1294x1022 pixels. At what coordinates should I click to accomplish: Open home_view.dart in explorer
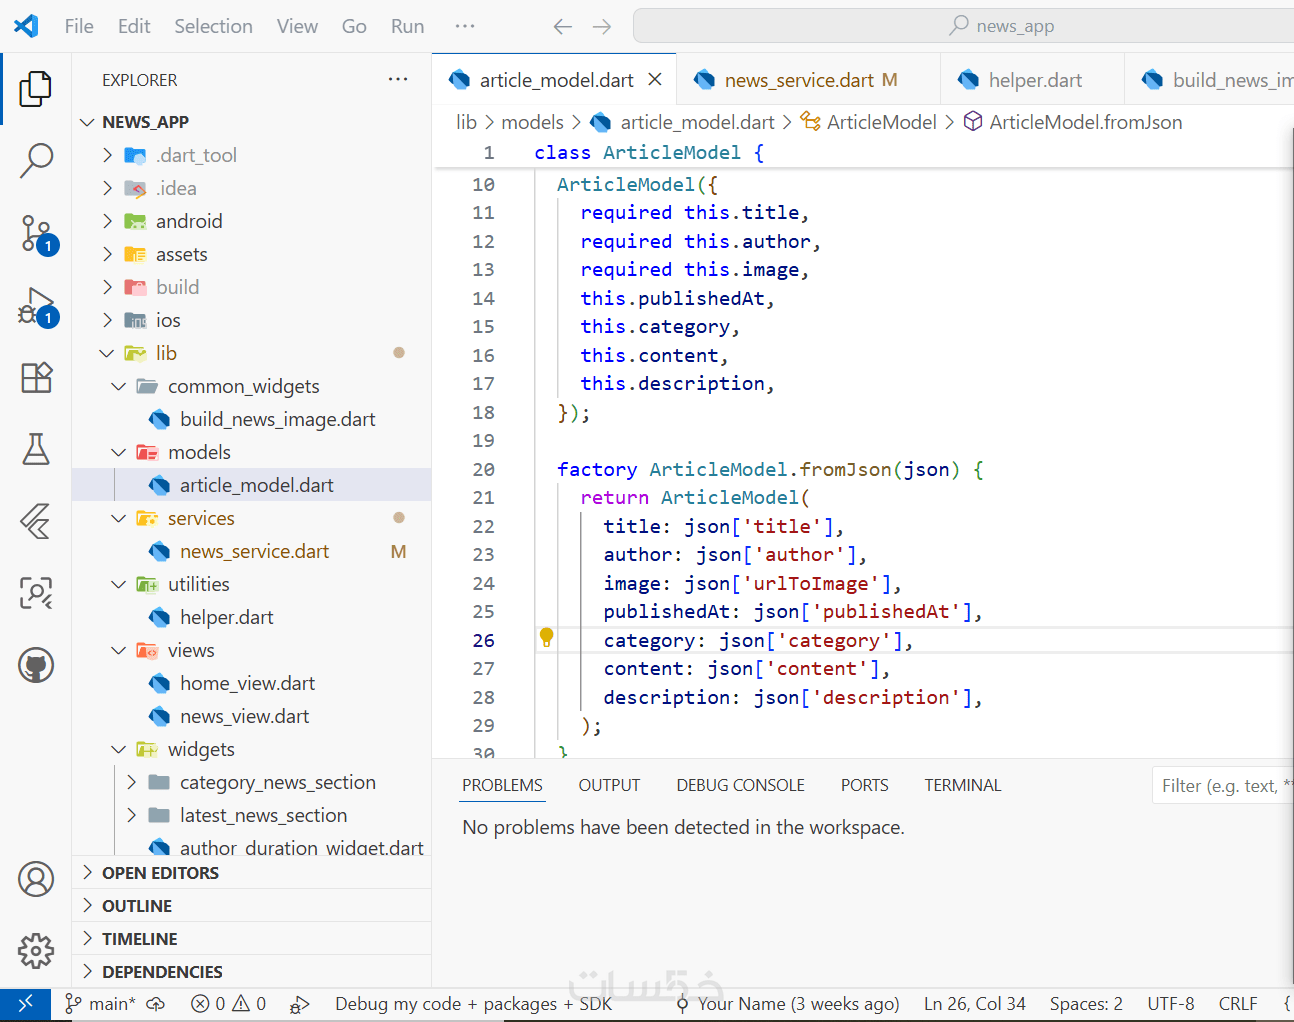(x=247, y=683)
